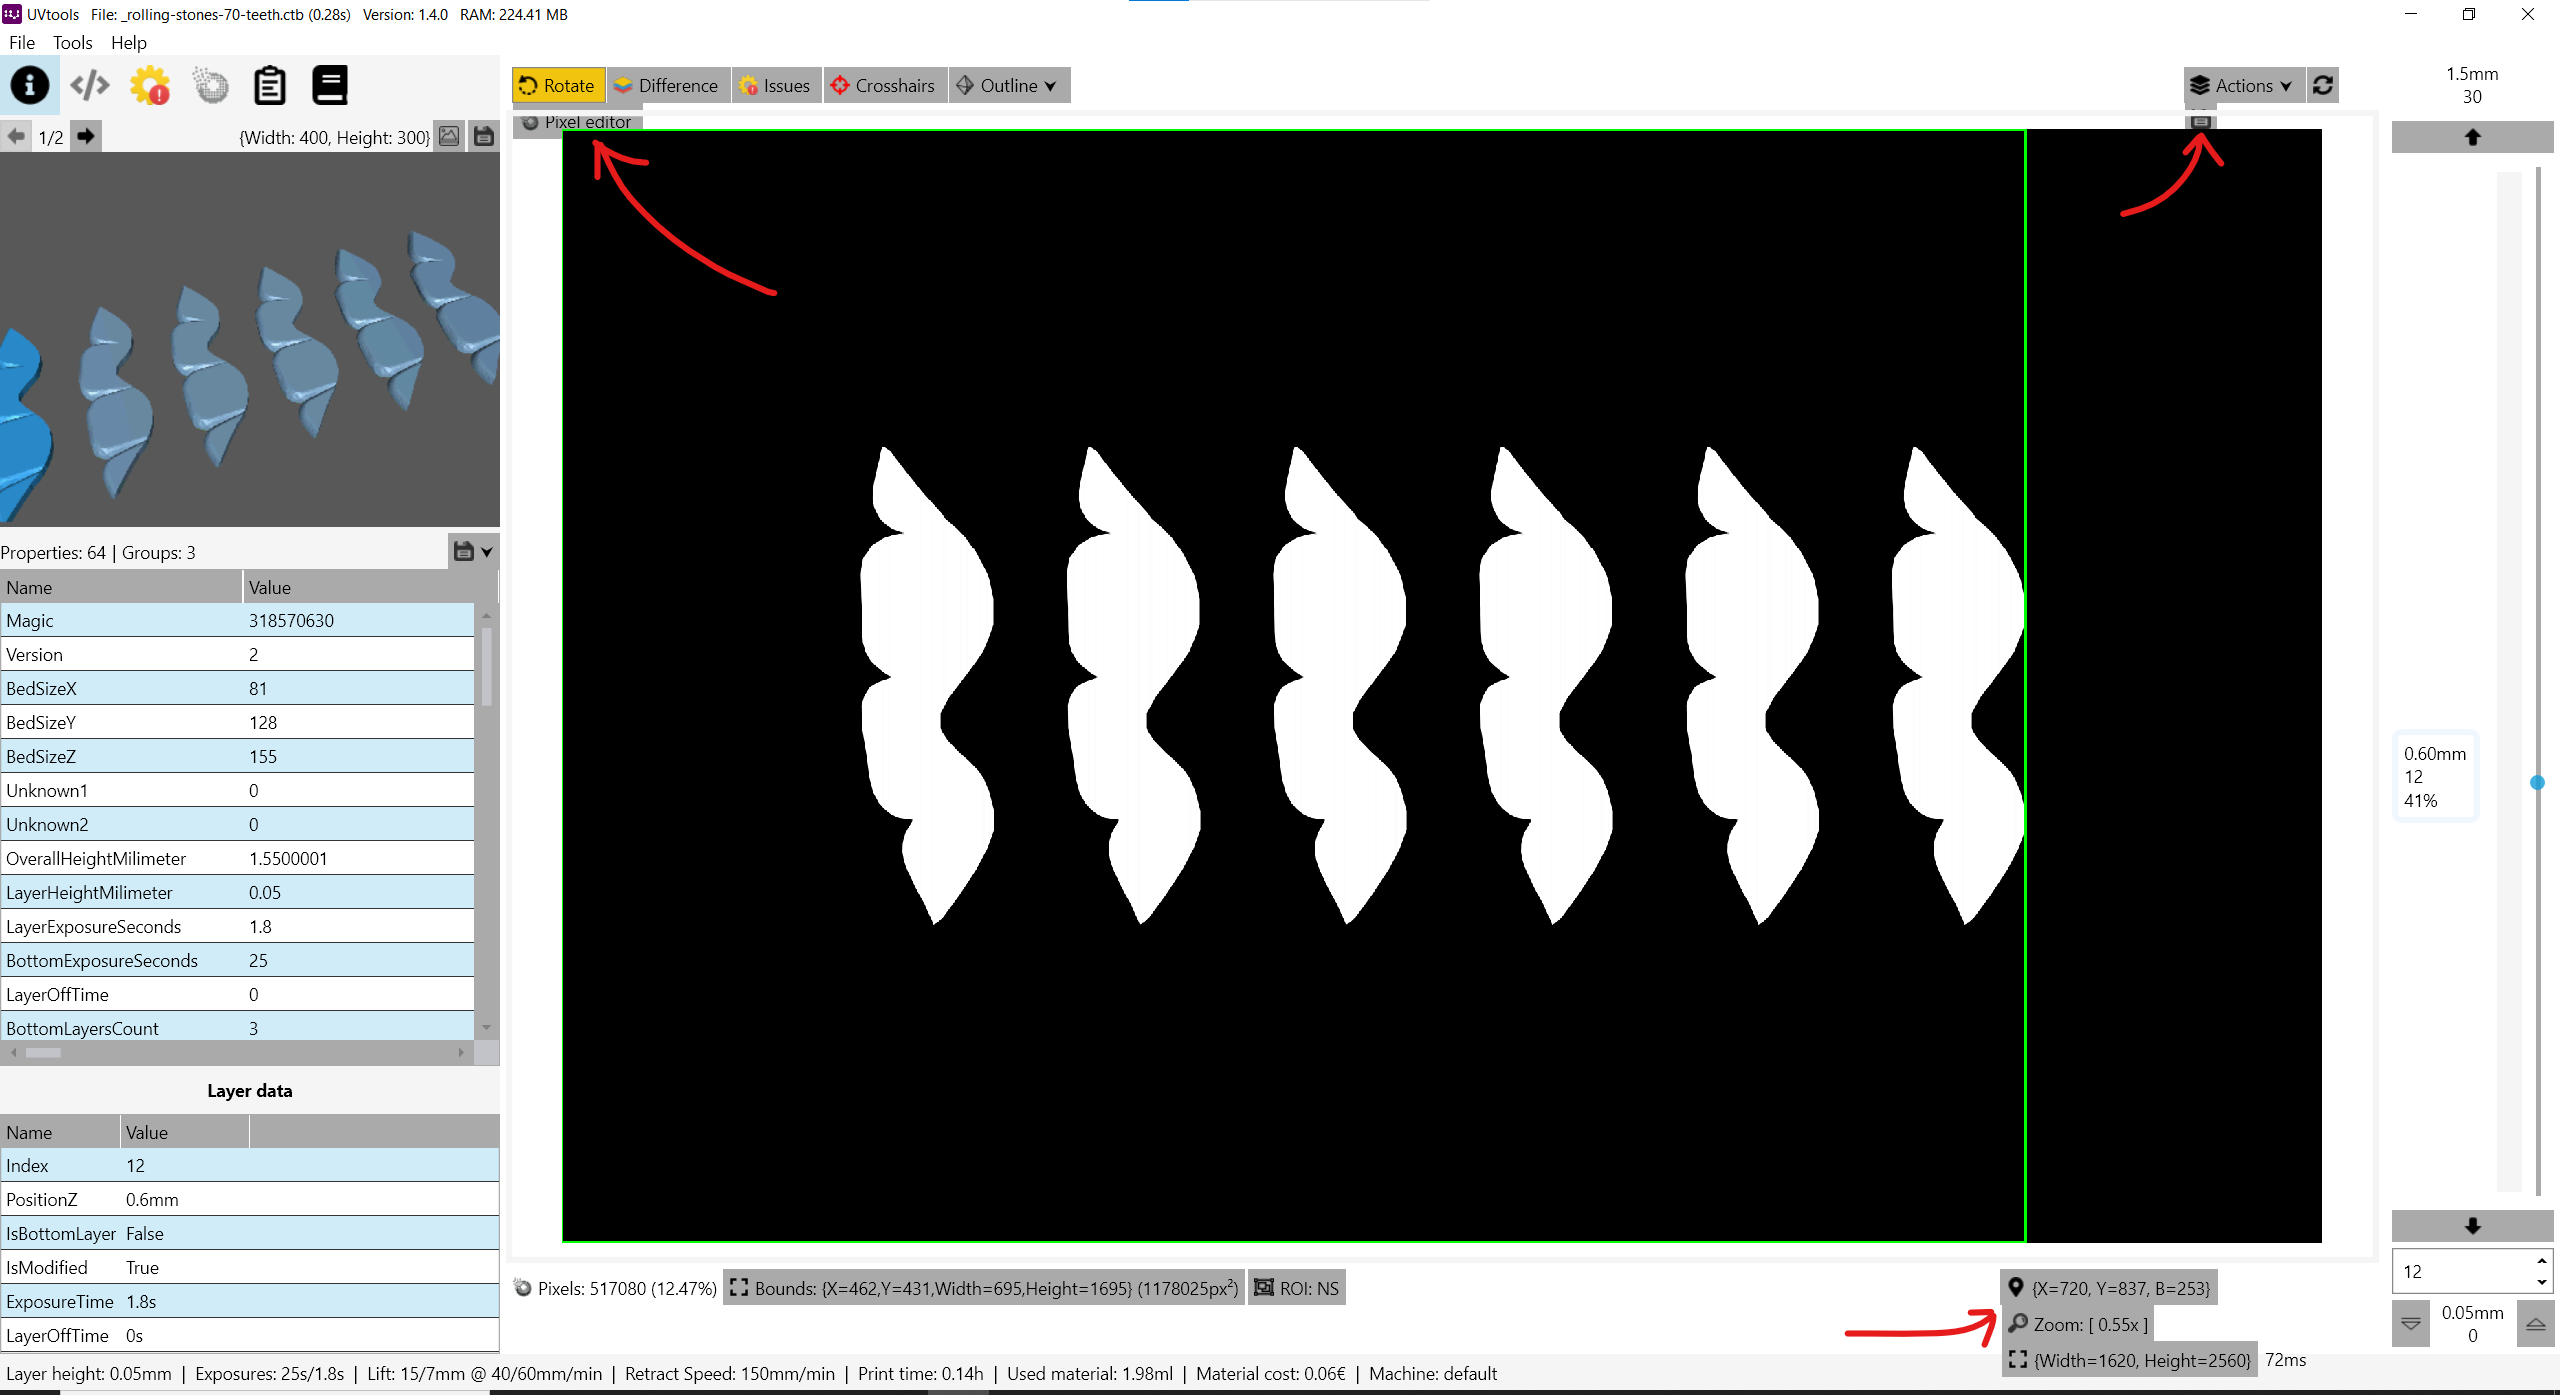Open the Outline dropdown

pos(1008,85)
